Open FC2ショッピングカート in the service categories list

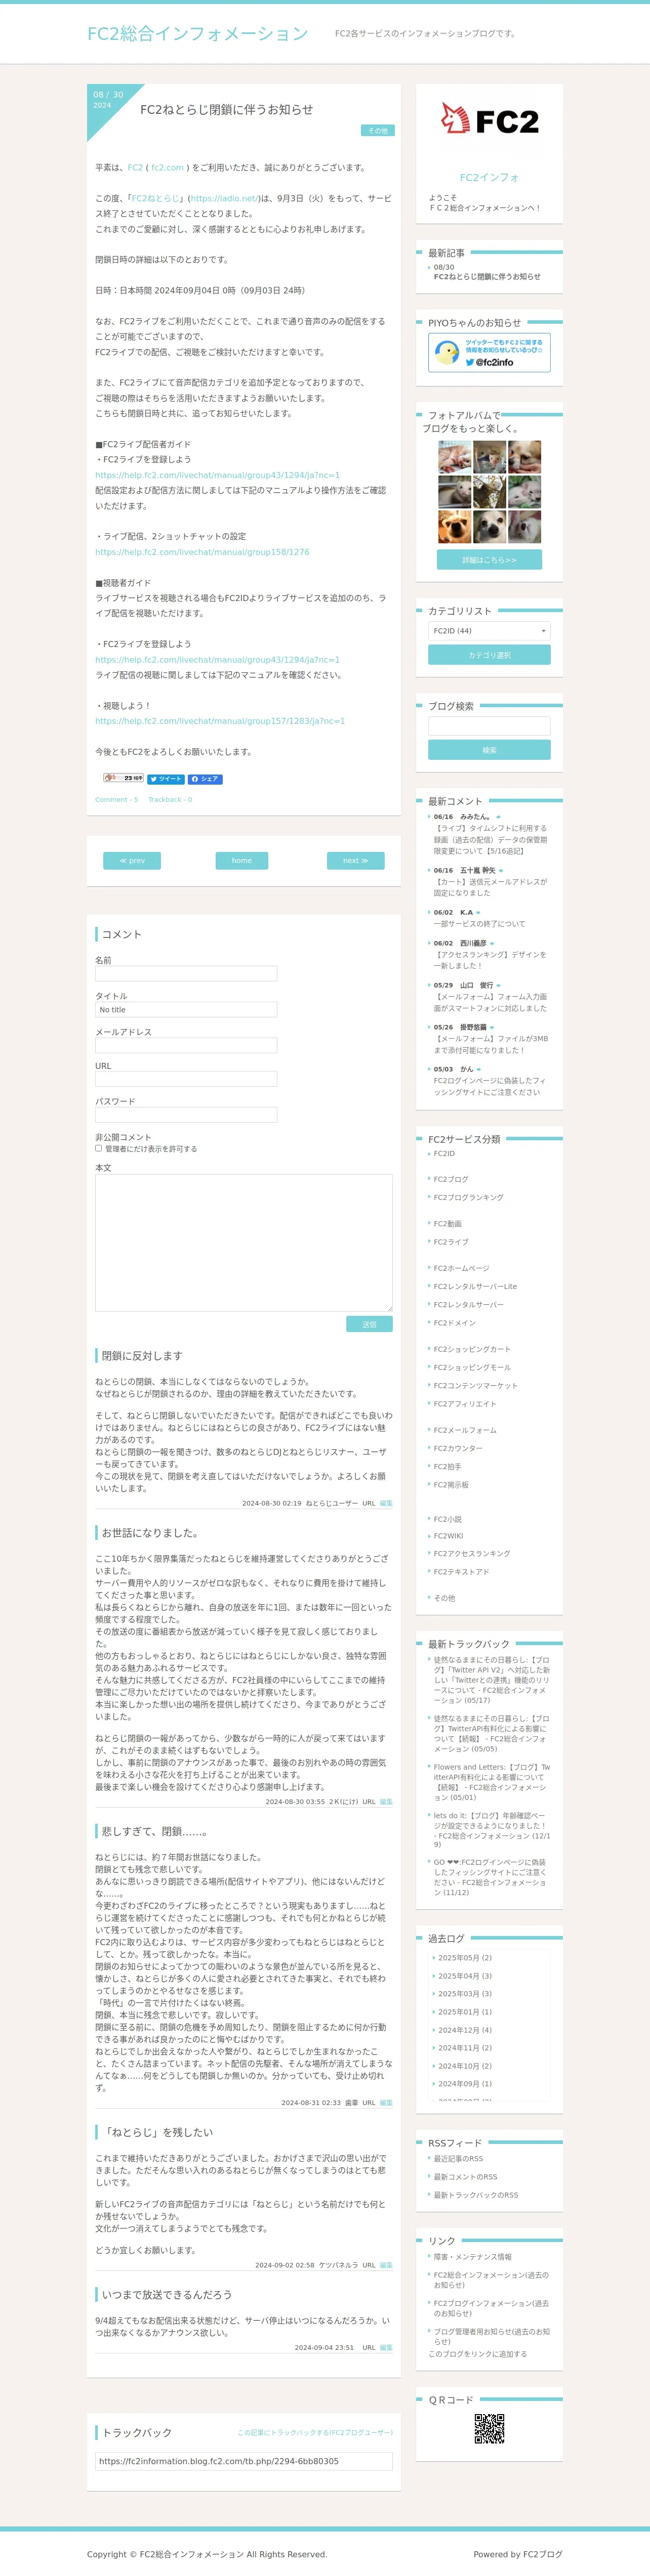472,1349
